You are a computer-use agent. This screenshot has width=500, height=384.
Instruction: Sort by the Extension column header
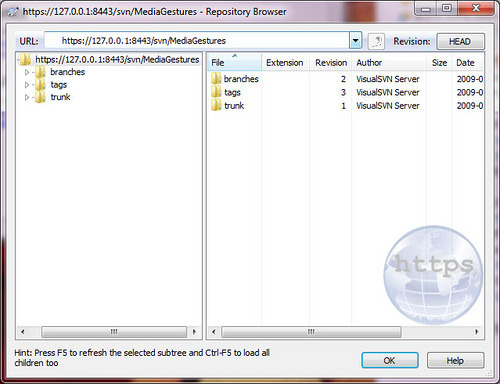coord(286,62)
